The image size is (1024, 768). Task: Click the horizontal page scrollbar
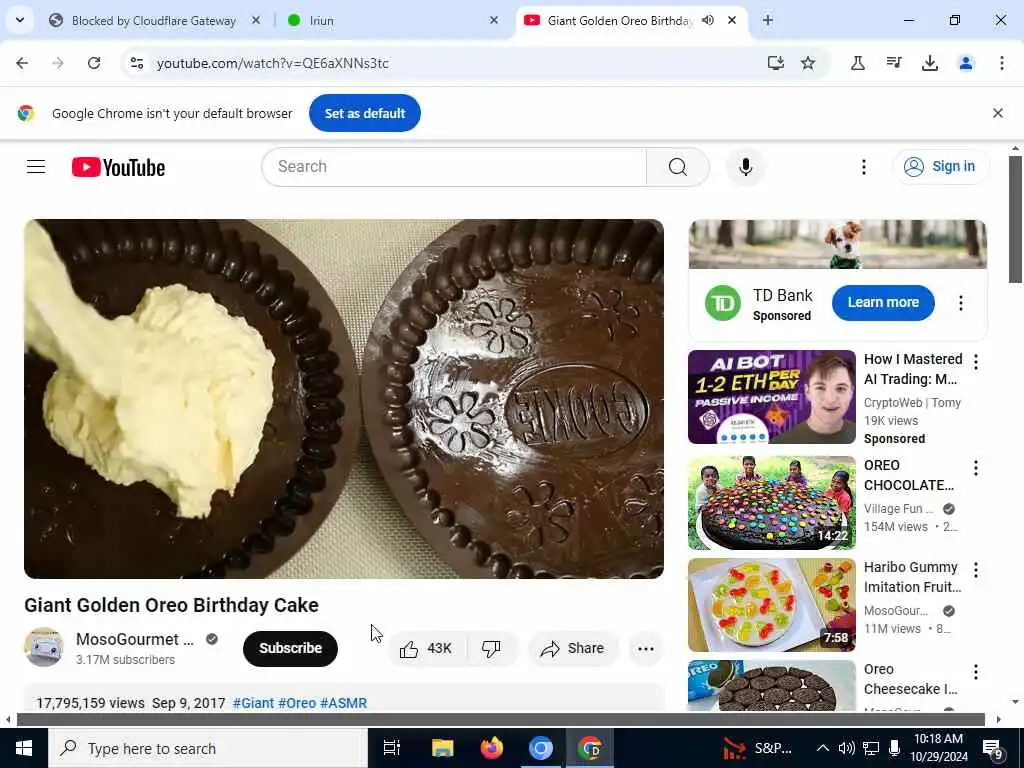500,720
